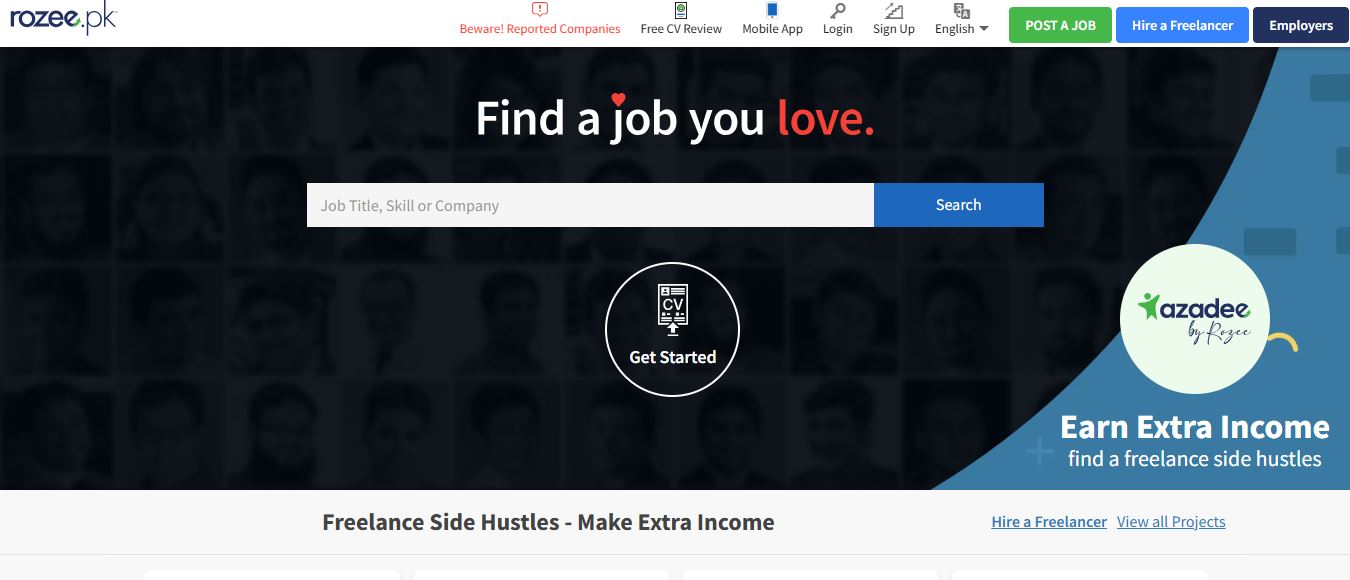Click the language translate icon
The width and height of the screenshot is (1350, 580).
pyautogui.click(x=962, y=10)
